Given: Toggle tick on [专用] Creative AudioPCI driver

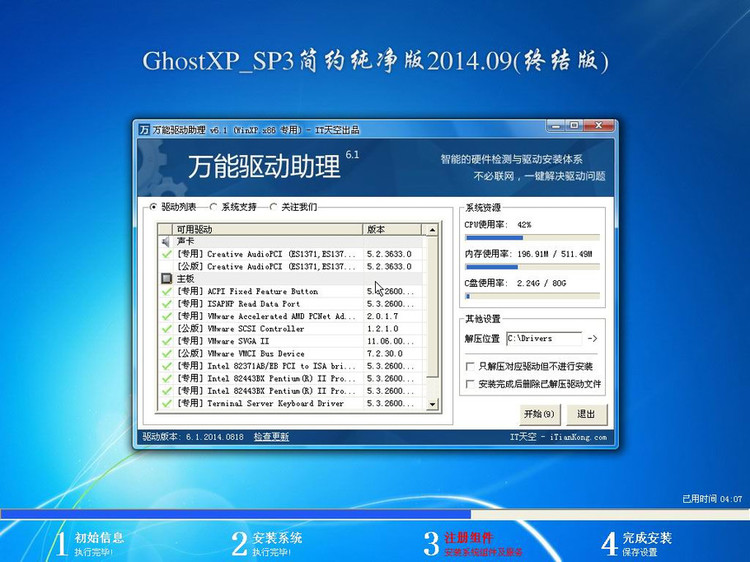Looking at the screenshot, I should tap(166, 254).
